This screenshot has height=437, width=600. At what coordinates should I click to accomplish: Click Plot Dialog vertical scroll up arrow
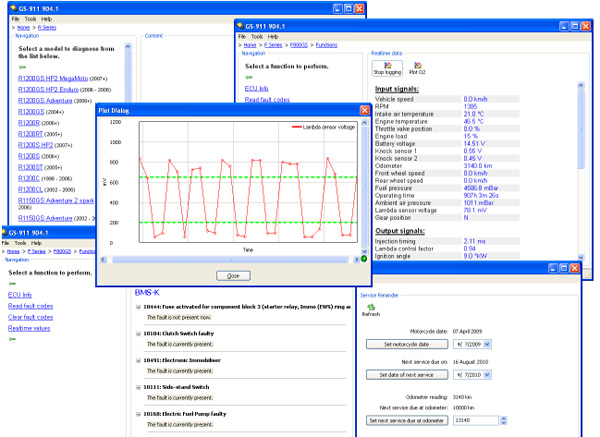(364, 122)
